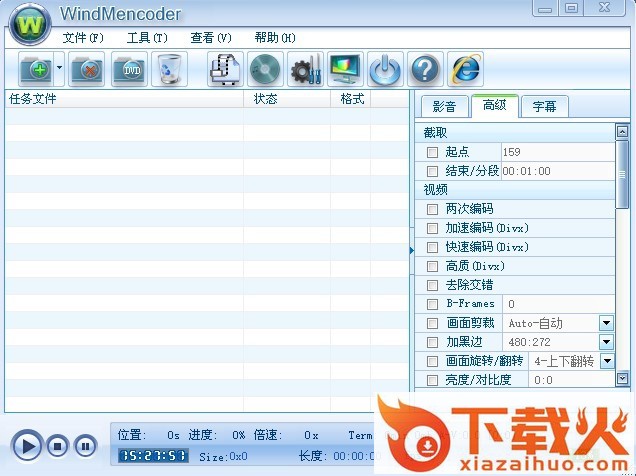636x476 pixels.
Task: Click the 任务文件 column header
Action: (x=124, y=99)
